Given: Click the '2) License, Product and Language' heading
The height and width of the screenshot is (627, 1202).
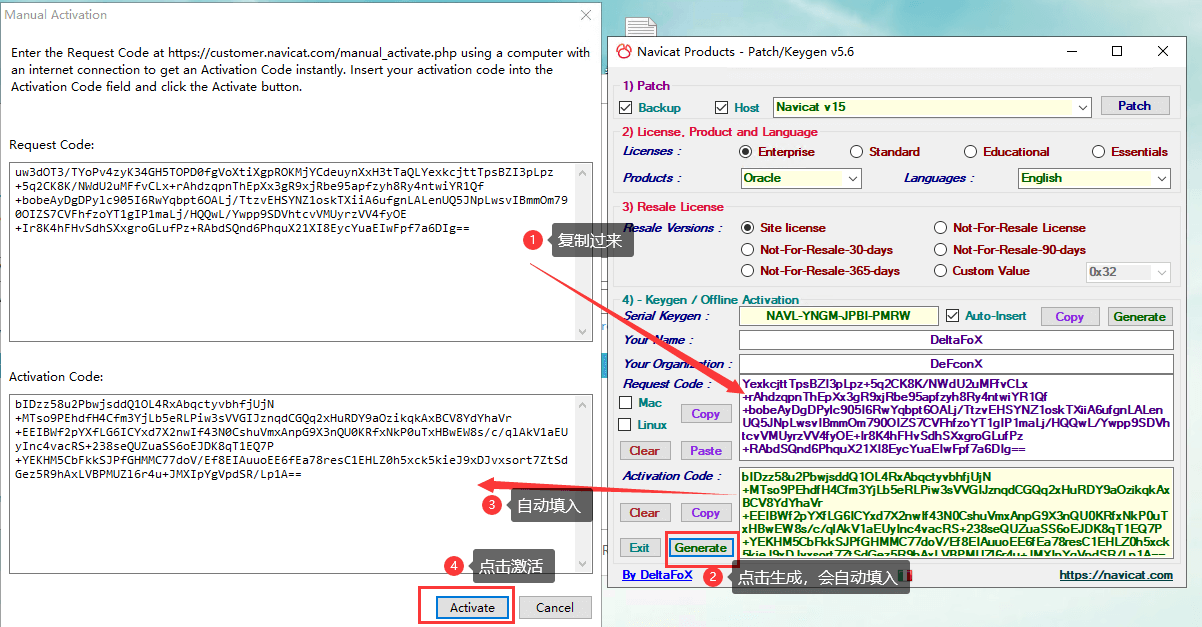Looking at the screenshot, I should click(720, 132).
